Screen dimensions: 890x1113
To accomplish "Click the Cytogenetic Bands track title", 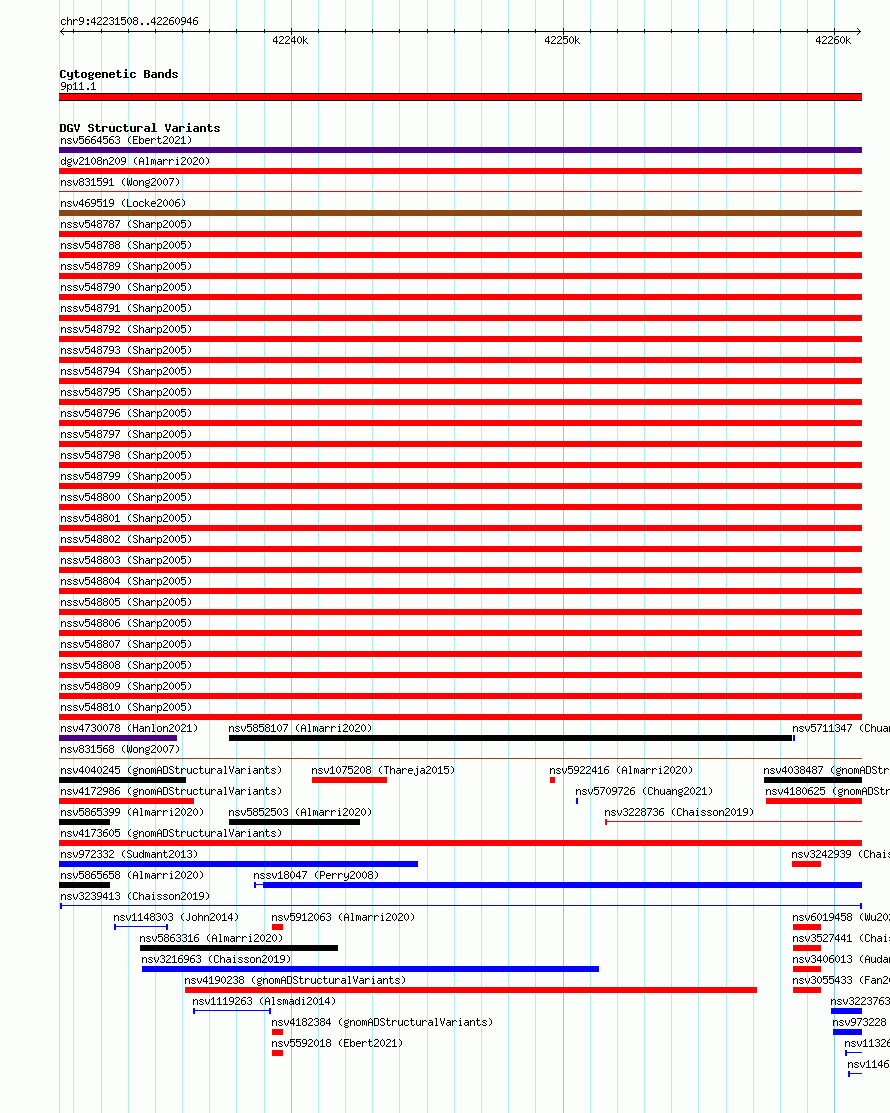I will tap(119, 74).
